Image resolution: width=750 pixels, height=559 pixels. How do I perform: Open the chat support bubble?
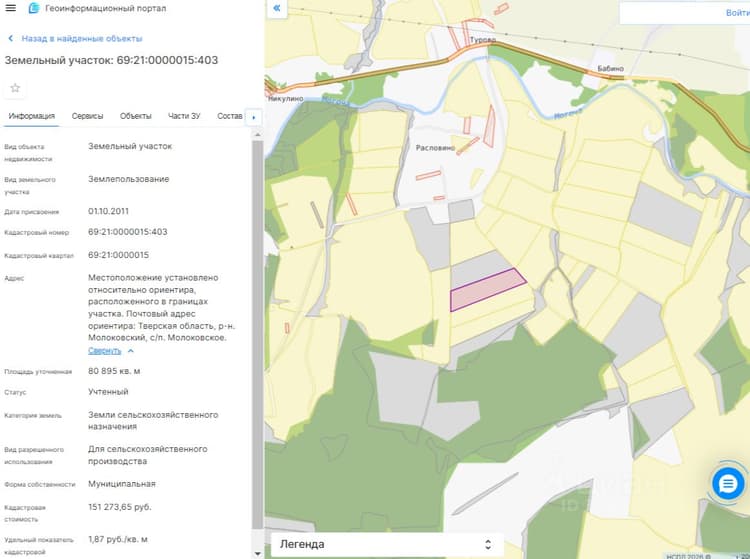tap(728, 484)
